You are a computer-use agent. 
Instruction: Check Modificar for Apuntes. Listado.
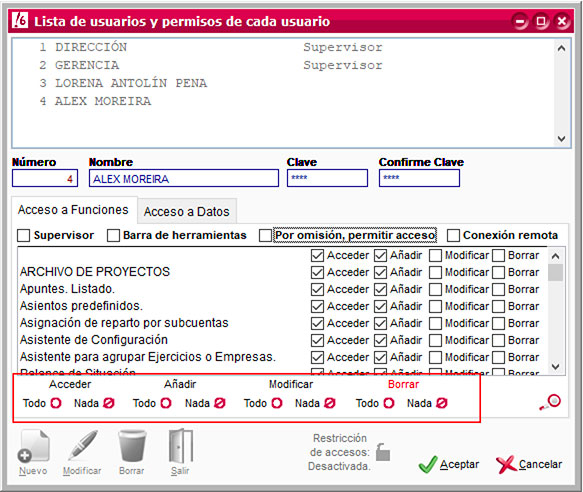(435, 289)
